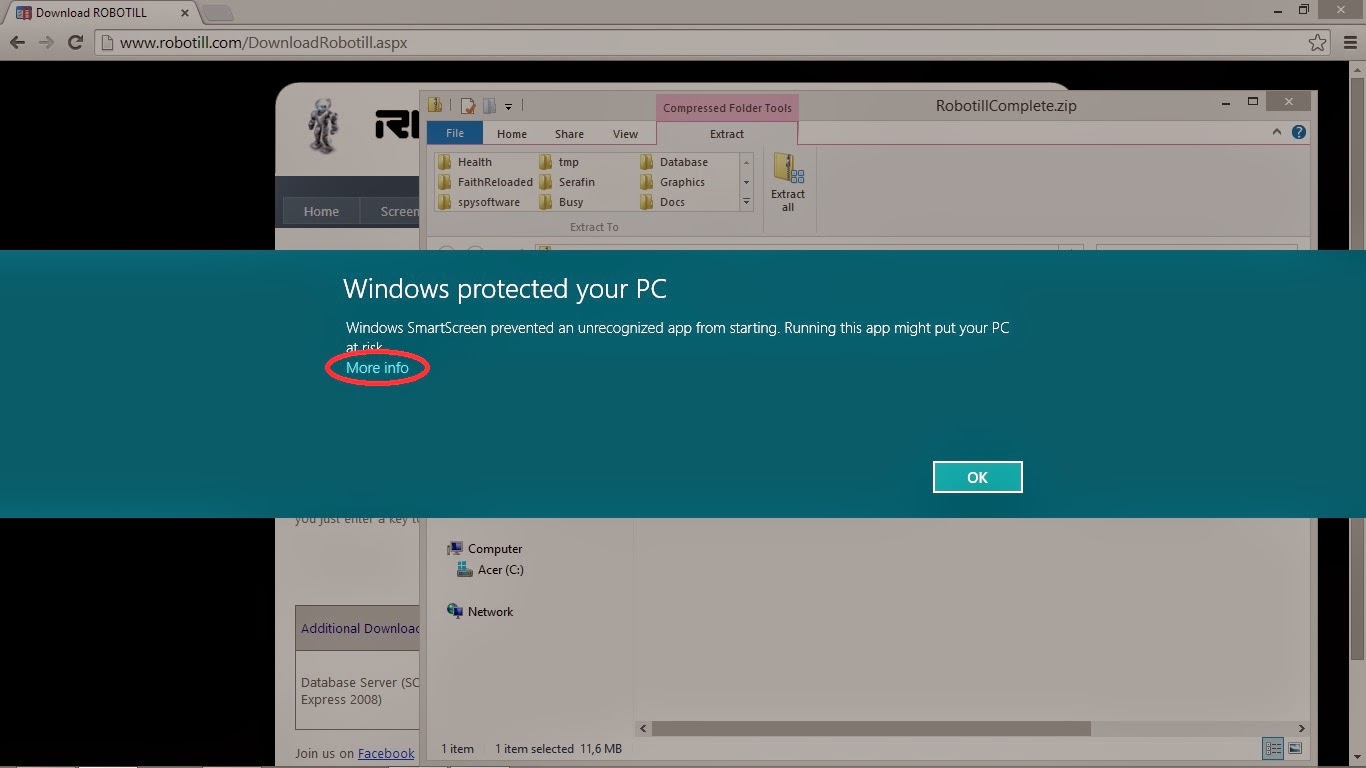Viewport: 1366px width, 768px height.
Task: Choose Docs folder as extract destination
Action: click(662, 202)
